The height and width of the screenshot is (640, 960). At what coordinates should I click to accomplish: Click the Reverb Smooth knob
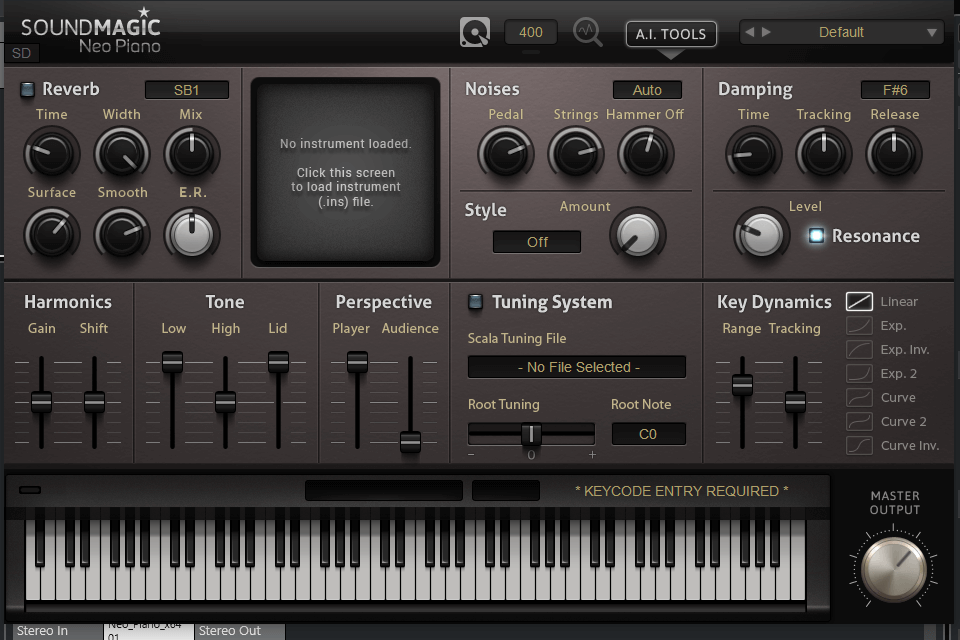[122, 235]
